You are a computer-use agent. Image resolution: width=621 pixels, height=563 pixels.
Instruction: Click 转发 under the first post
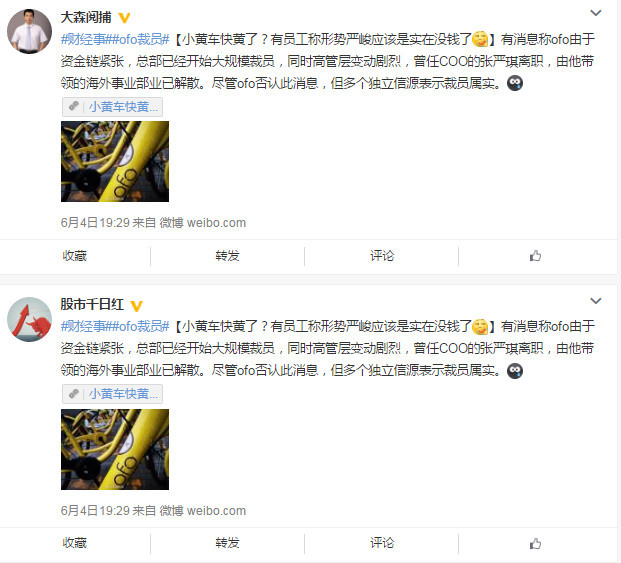227,256
